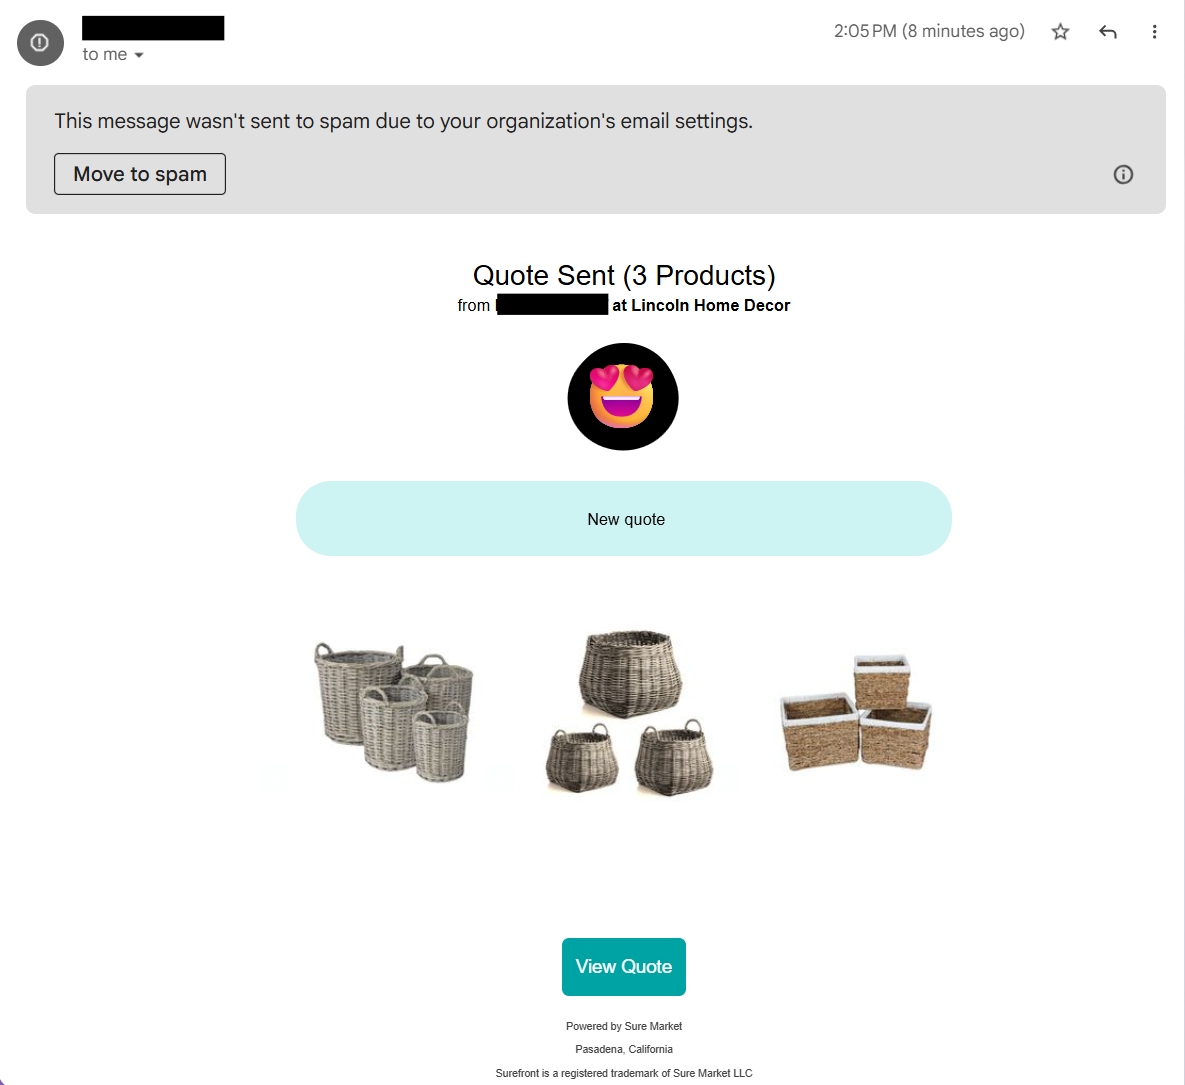The height and width of the screenshot is (1085, 1185).
Task: Click the redacted sender name
Action: tap(153, 28)
